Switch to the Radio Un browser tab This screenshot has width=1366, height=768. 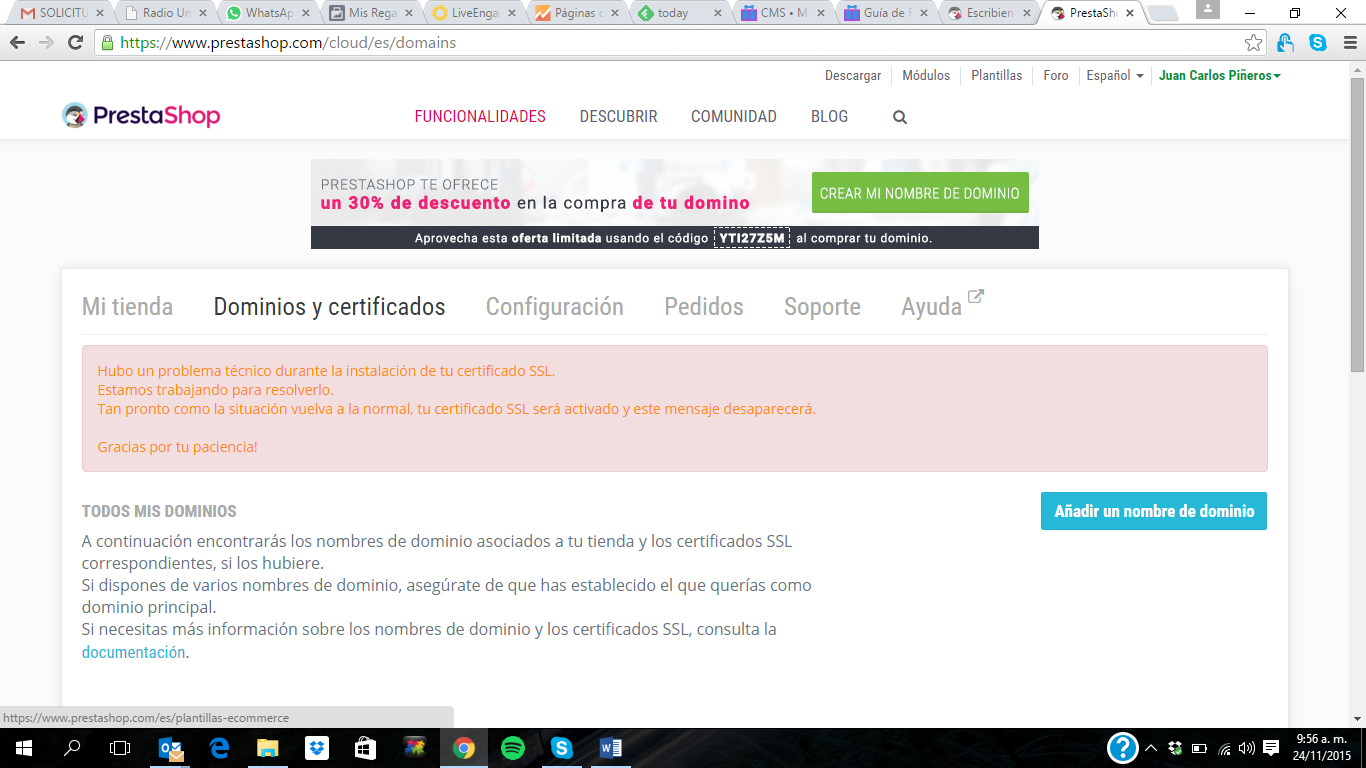click(x=166, y=13)
